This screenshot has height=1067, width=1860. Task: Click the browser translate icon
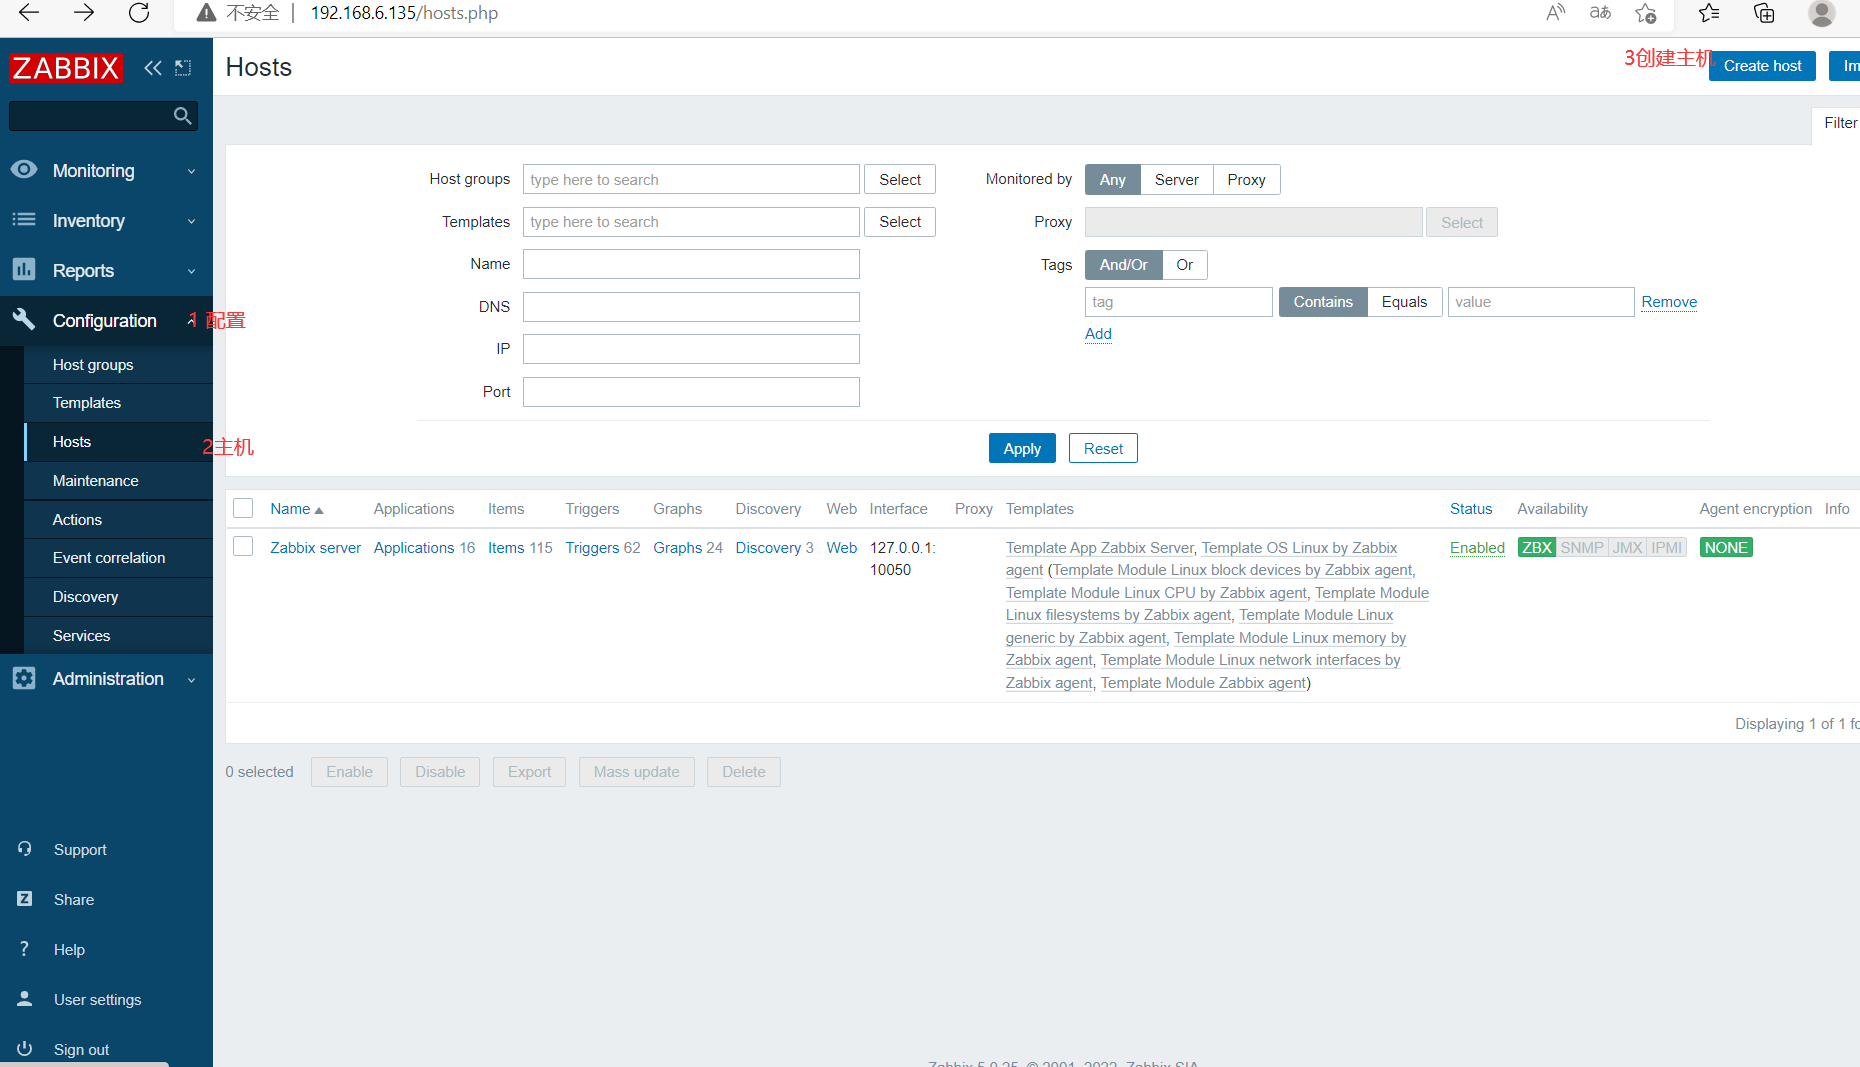1600,13
